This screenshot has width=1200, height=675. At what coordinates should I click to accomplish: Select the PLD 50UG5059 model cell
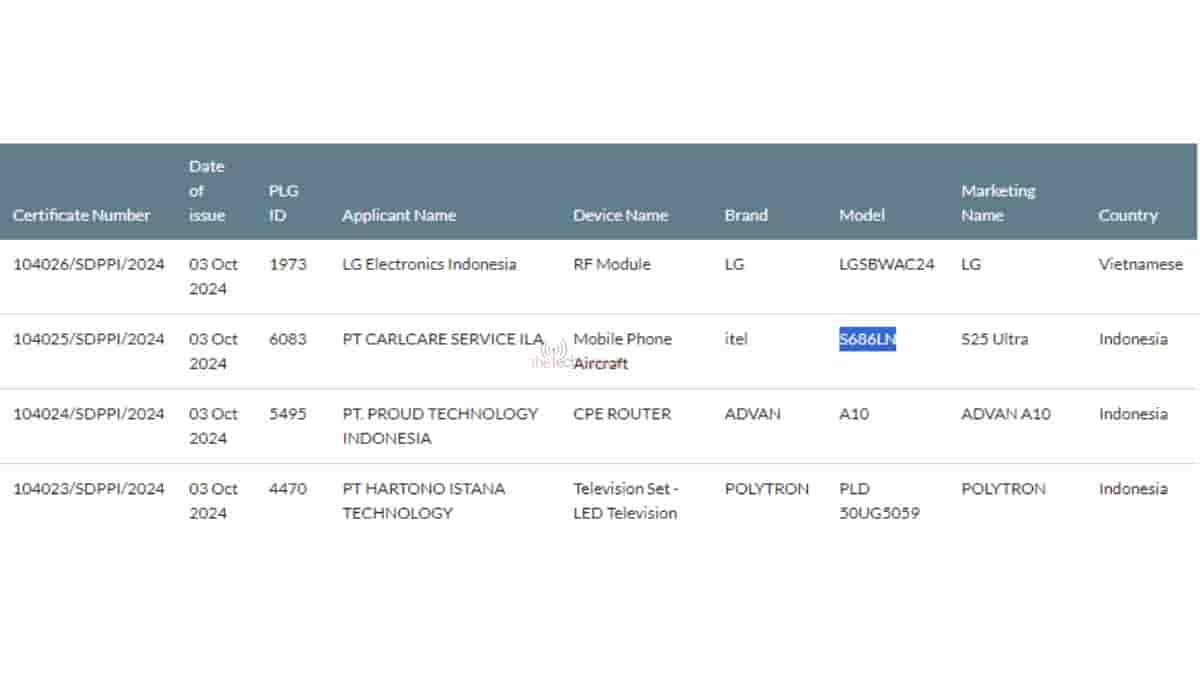point(878,501)
